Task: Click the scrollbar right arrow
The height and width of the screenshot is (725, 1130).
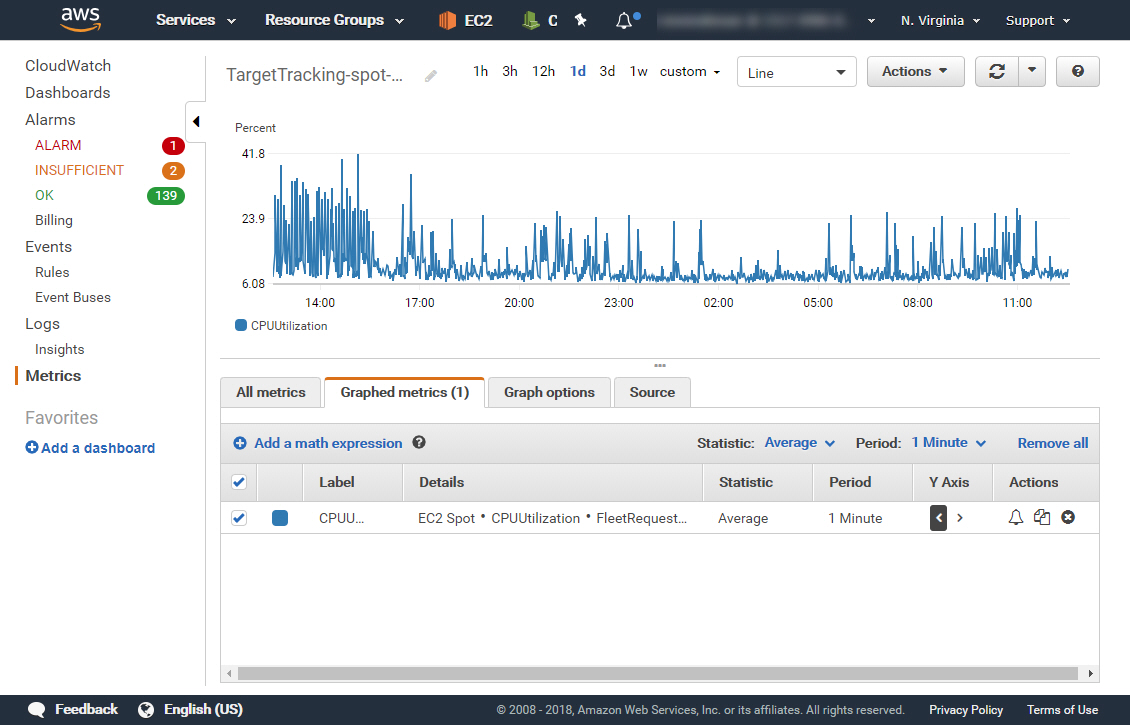Action: 1090,673
